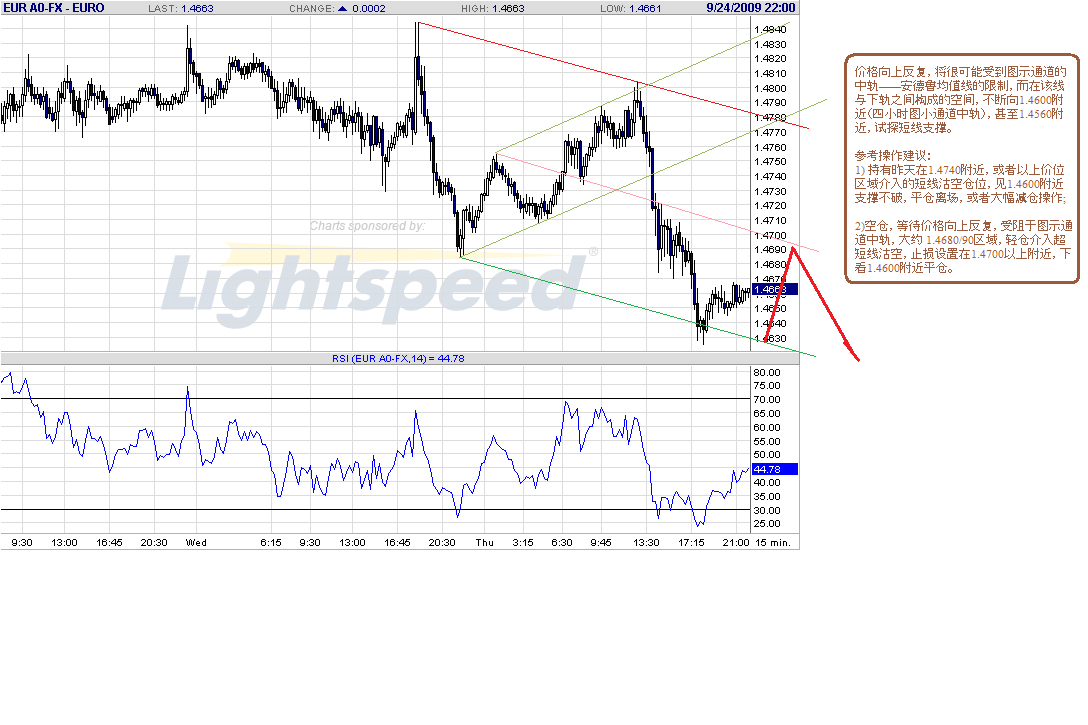Click the 1.4700 price axis label
Image resolution: width=1088 pixels, height=725 pixels.
coord(770,236)
